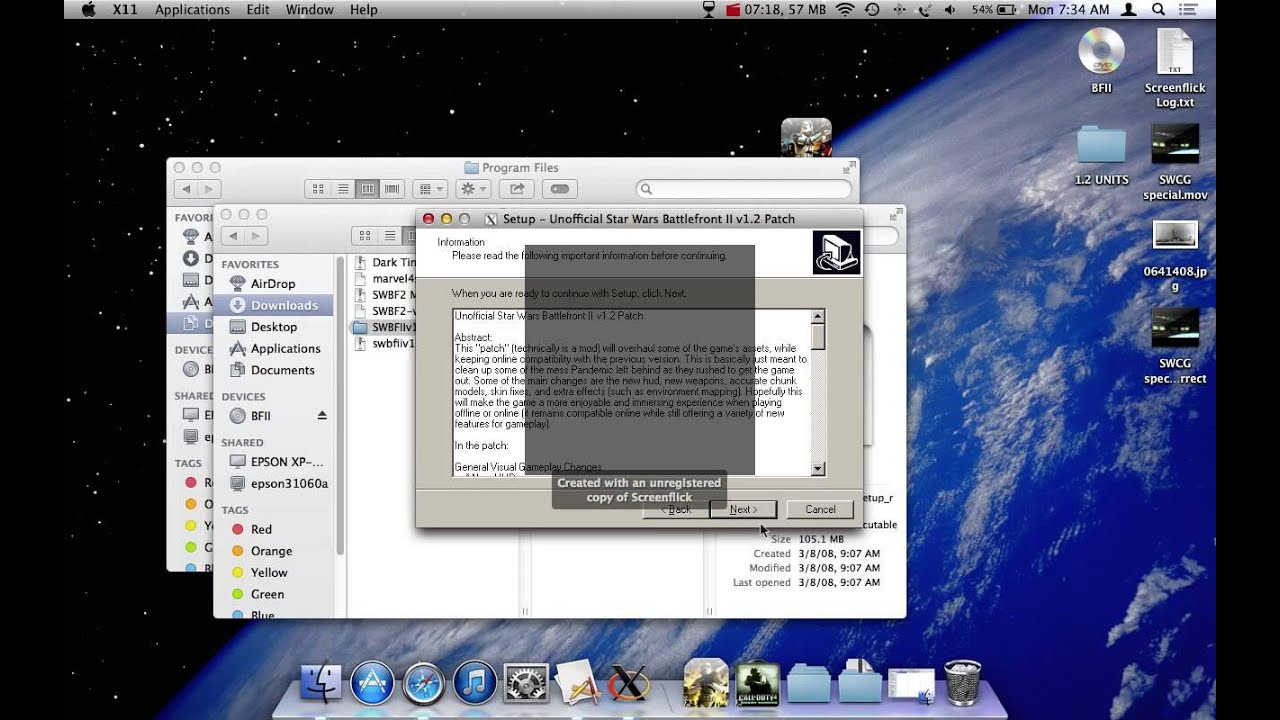Enter full screen in Program Files window
The width and height of the screenshot is (1280, 720).
(849, 166)
